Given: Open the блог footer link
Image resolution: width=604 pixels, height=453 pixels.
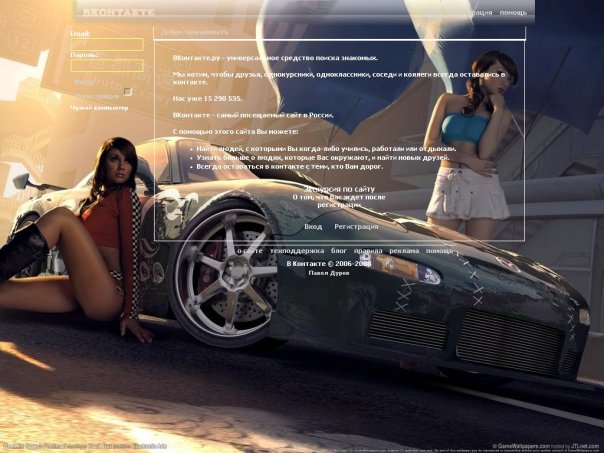Looking at the screenshot, I should click(x=339, y=251).
